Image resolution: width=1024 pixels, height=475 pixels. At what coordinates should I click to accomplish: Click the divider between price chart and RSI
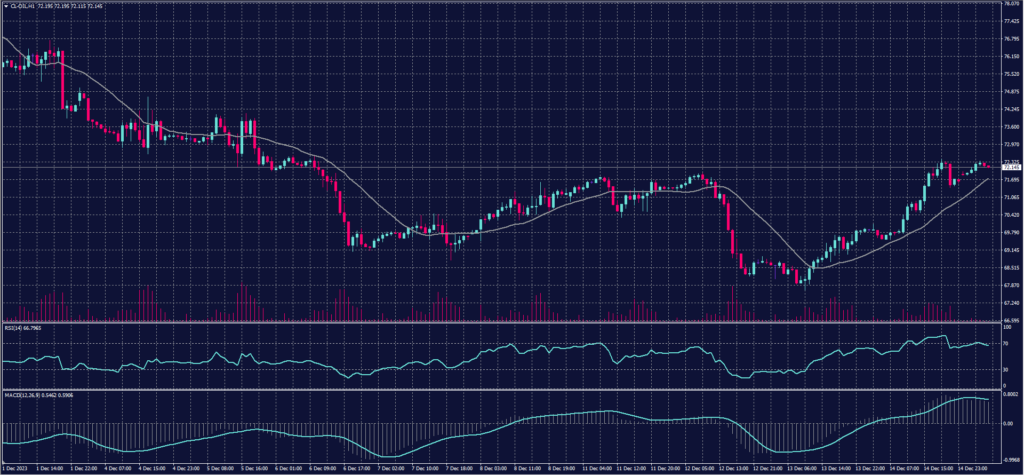click(x=500, y=322)
